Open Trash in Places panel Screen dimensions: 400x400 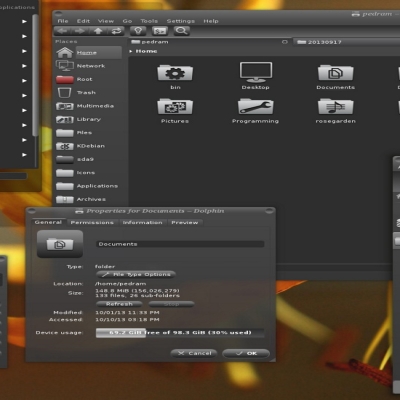coord(89,93)
